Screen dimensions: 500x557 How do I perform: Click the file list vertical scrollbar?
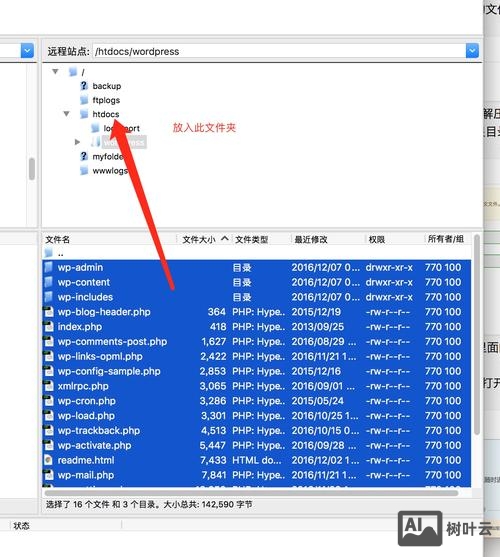click(477, 334)
